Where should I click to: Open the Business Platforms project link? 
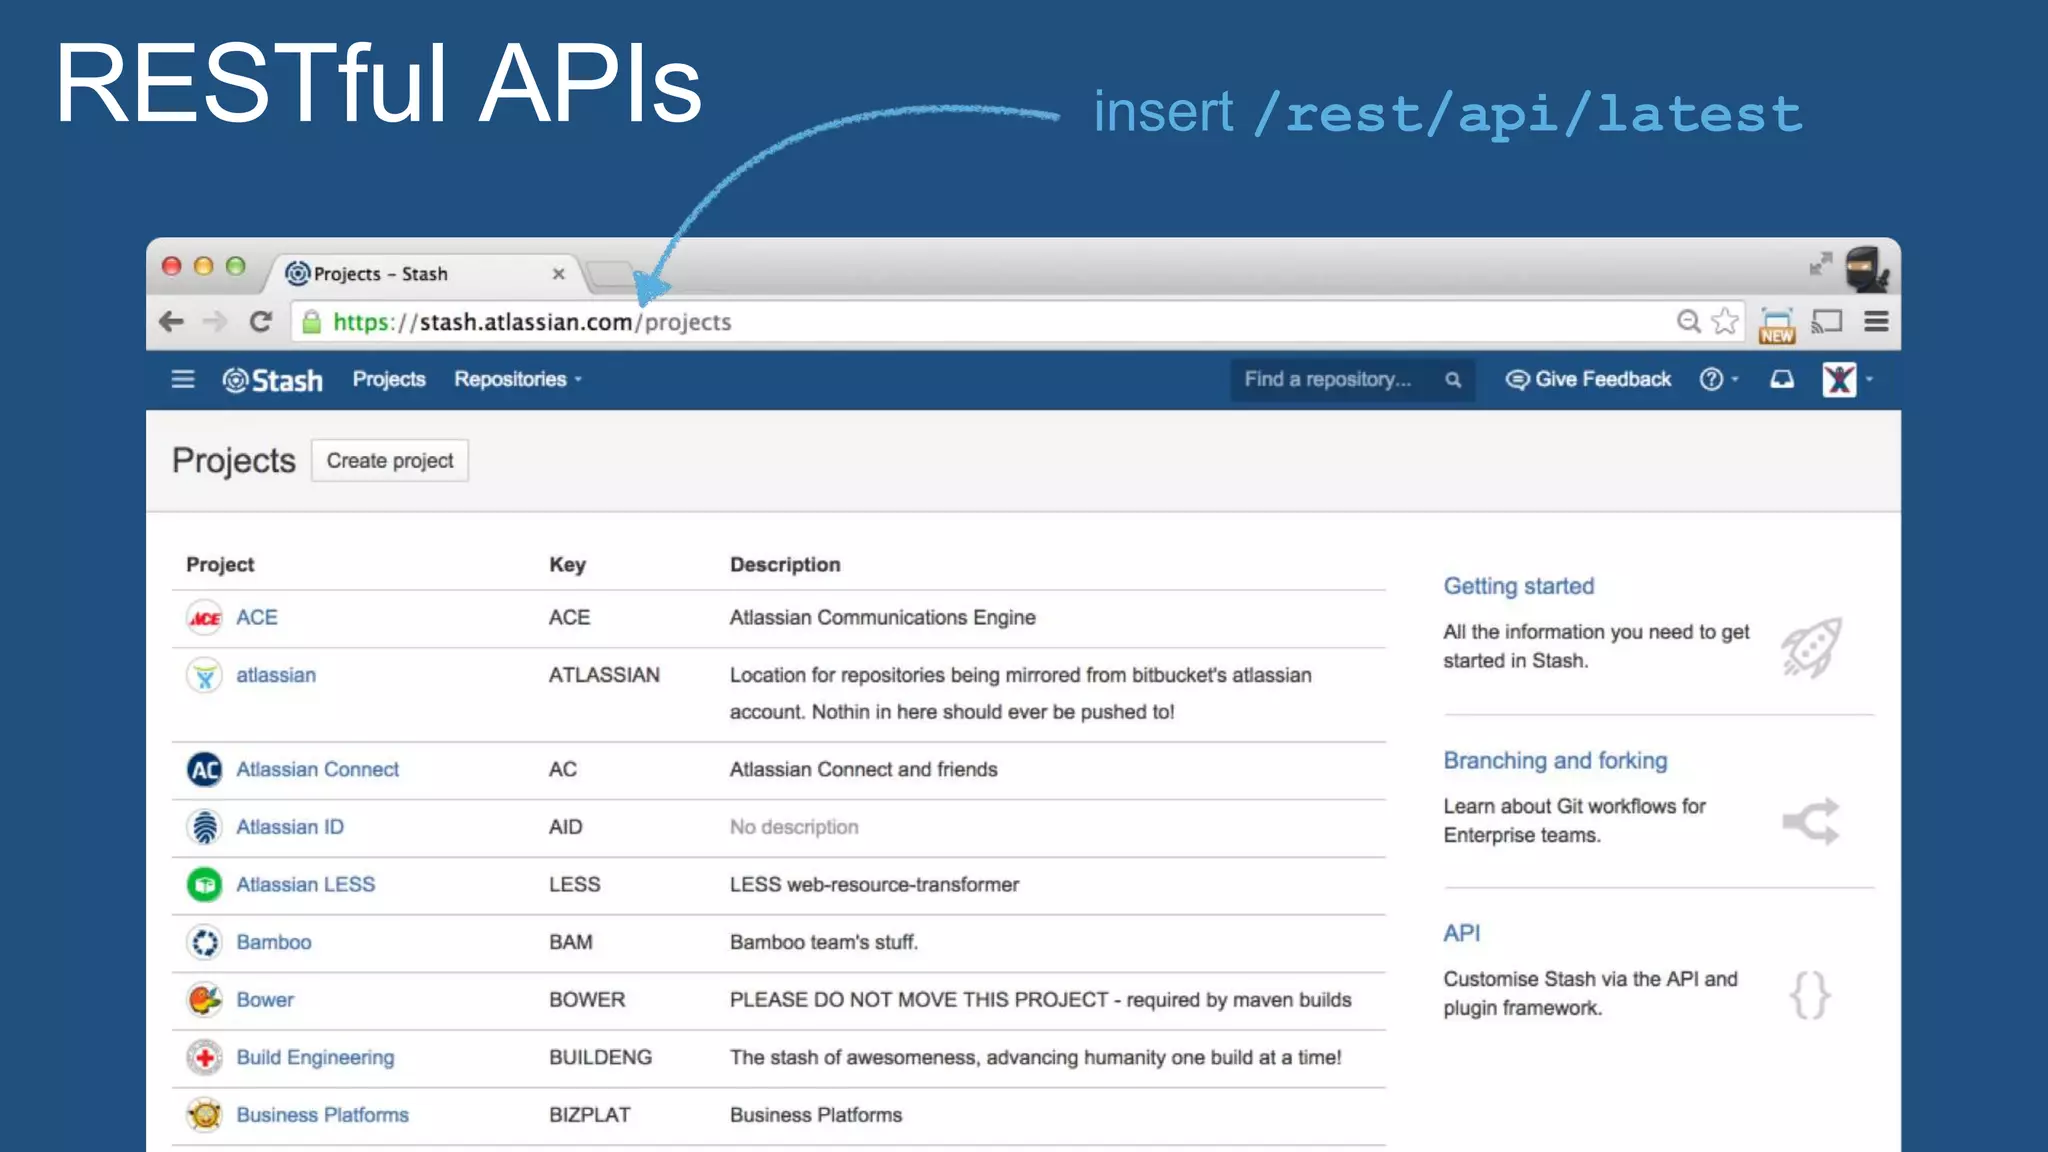click(322, 1115)
